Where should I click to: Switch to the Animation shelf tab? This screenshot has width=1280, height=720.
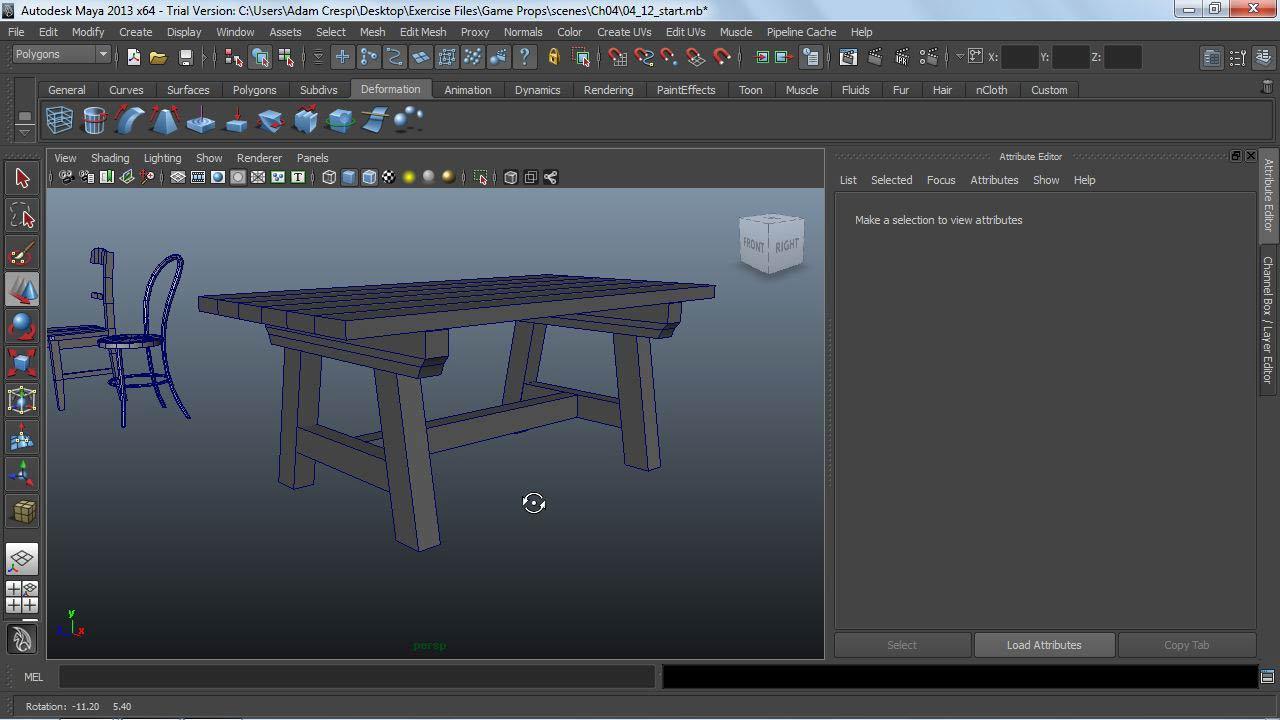tap(468, 90)
